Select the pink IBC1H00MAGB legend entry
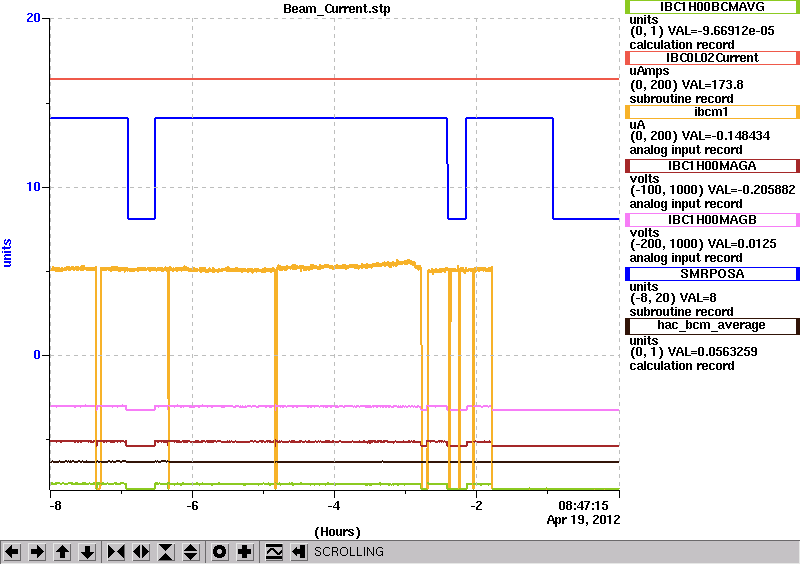Screen dimensions: 800x564 click(712, 220)
